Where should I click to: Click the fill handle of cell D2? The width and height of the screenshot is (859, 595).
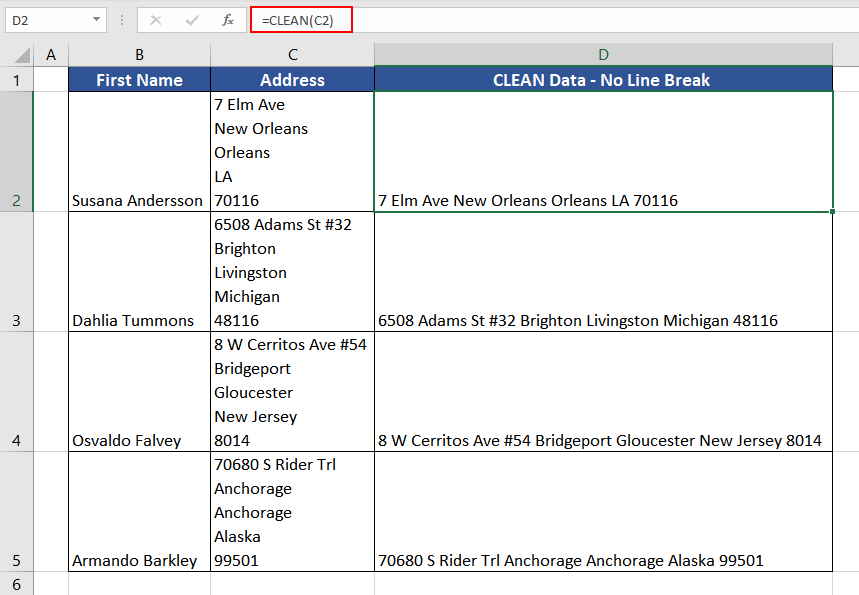(x=832, y=211)
